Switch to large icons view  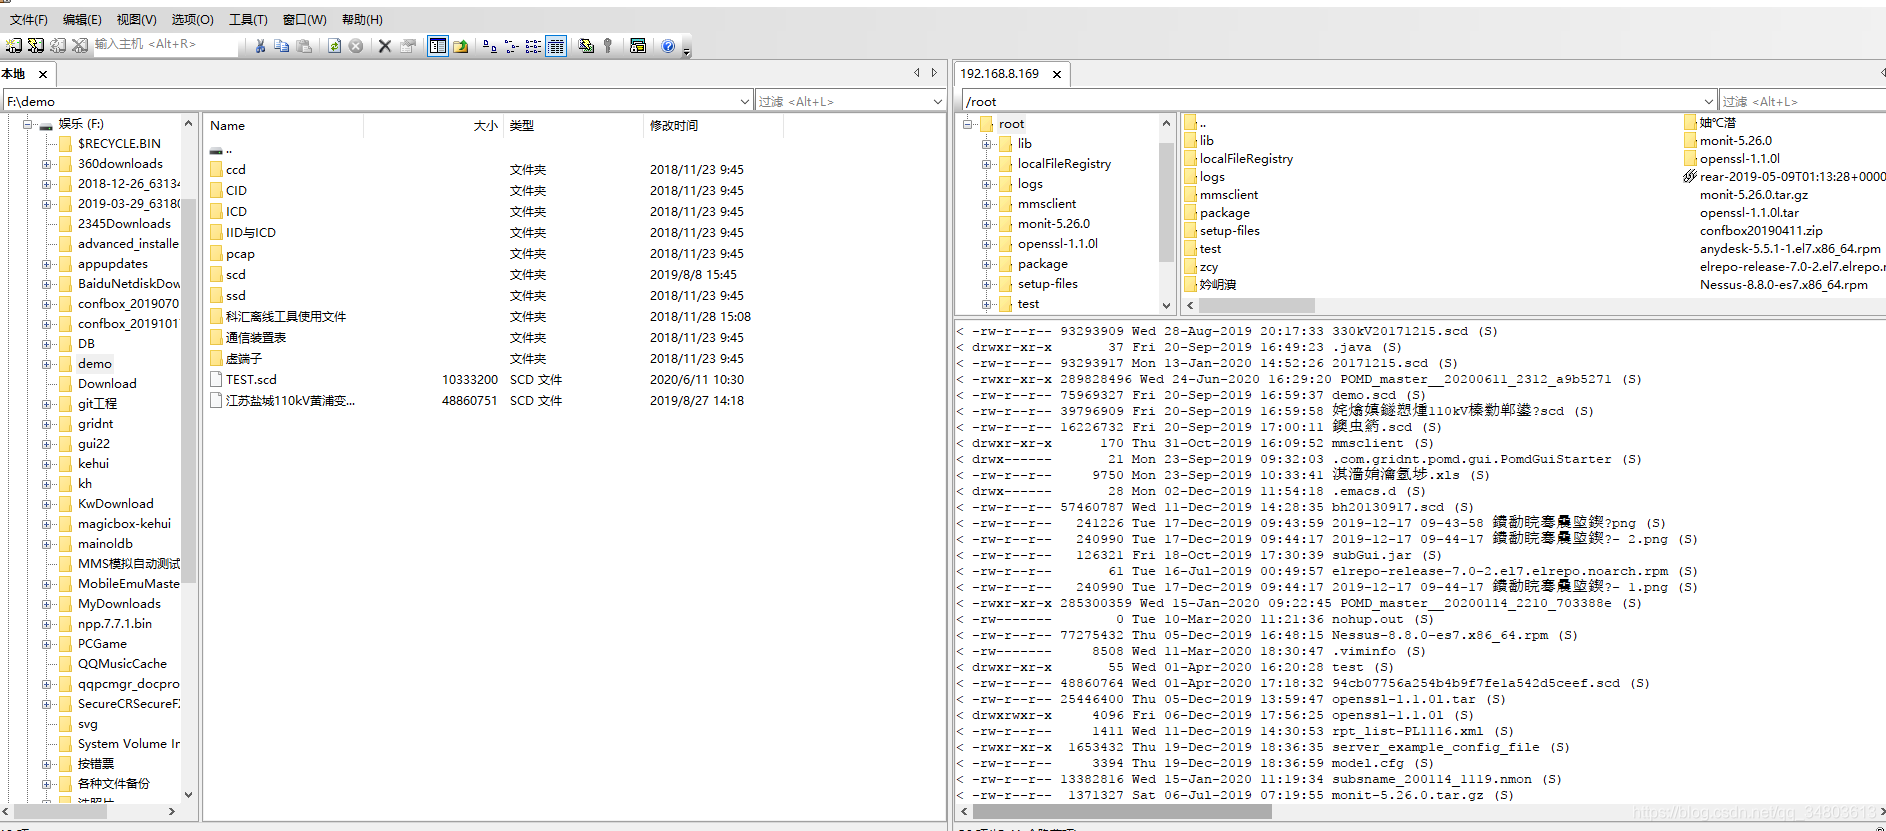click(489, 46)
